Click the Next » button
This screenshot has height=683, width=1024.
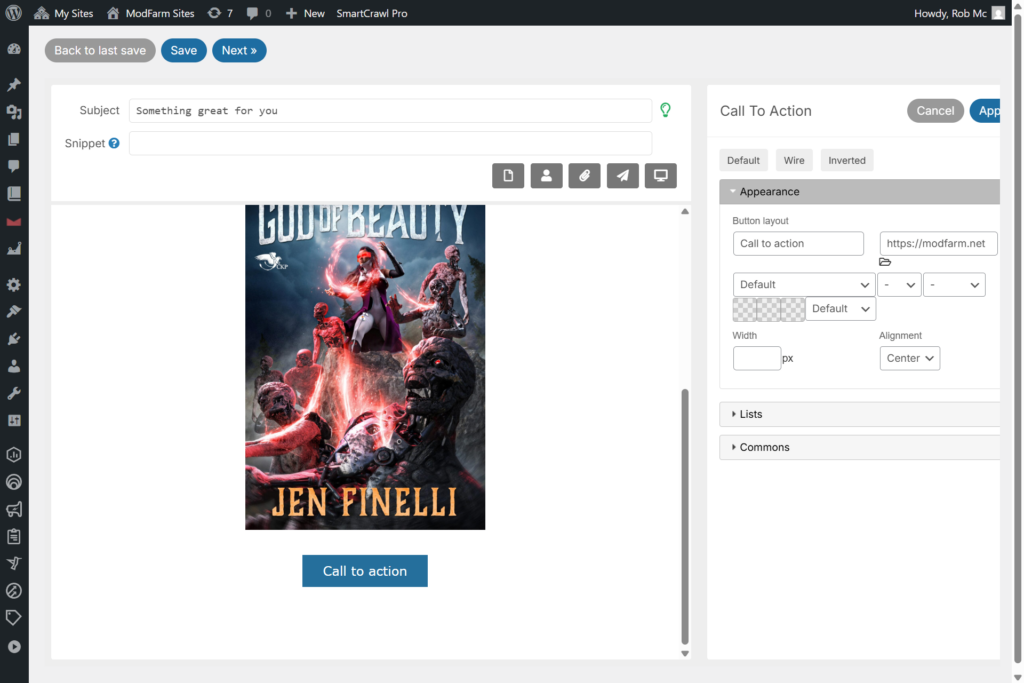[239, 51]
